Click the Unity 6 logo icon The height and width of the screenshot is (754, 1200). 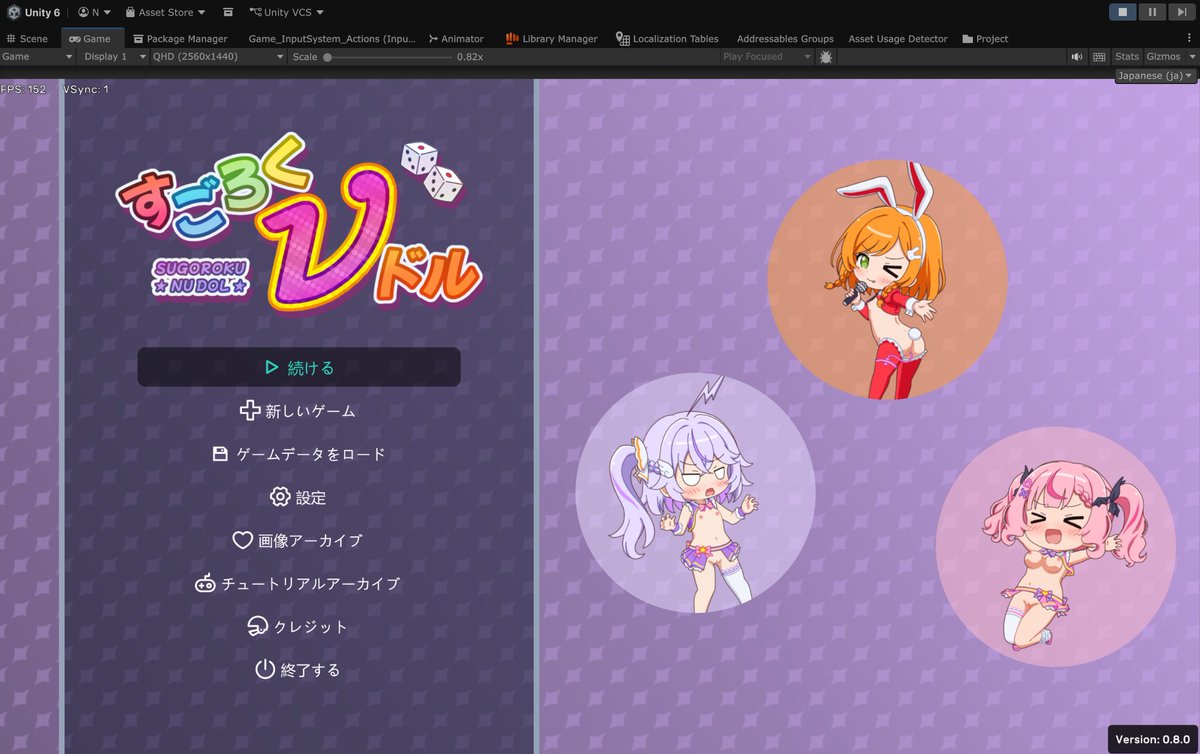(13, 12)
